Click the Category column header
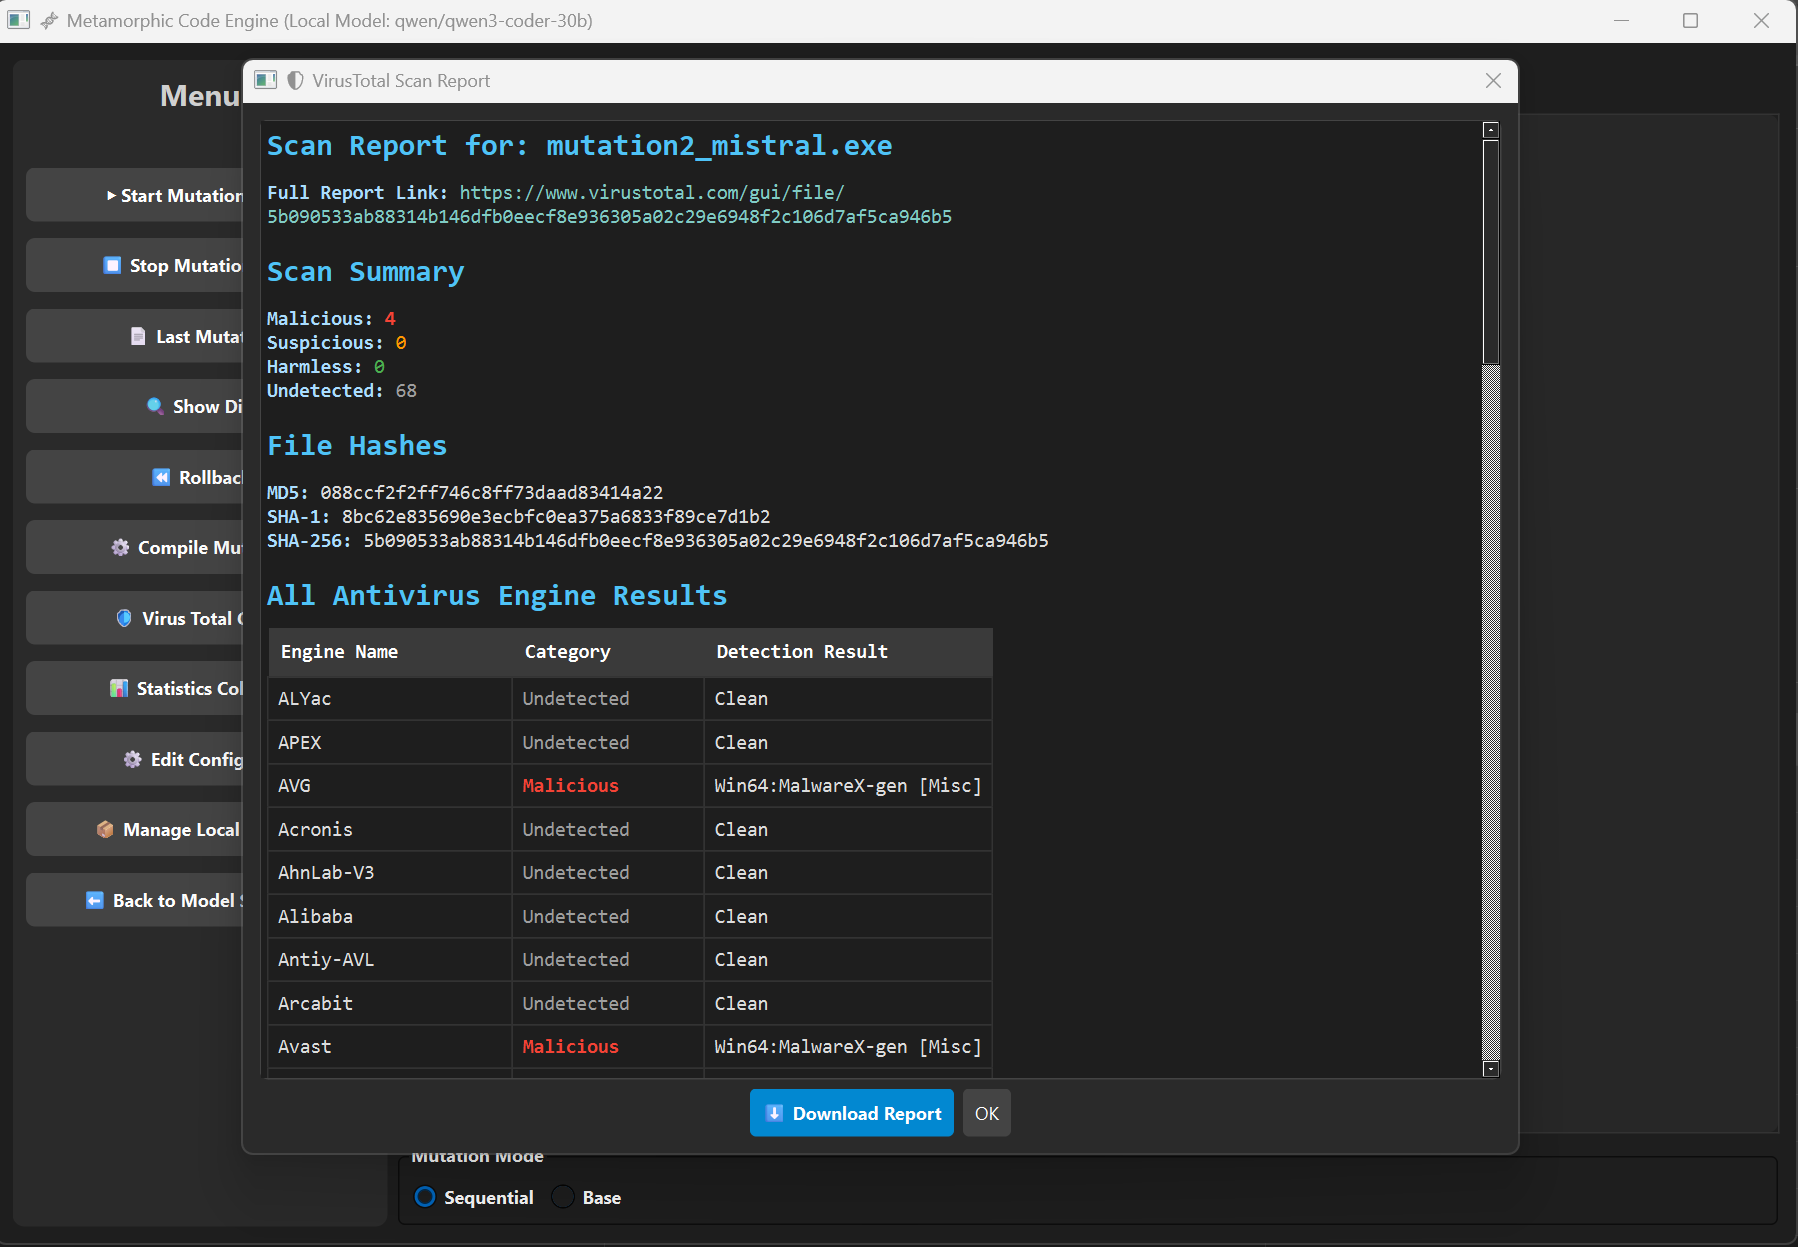The width and height of the screenshot is (1798, 1247). 608,652
